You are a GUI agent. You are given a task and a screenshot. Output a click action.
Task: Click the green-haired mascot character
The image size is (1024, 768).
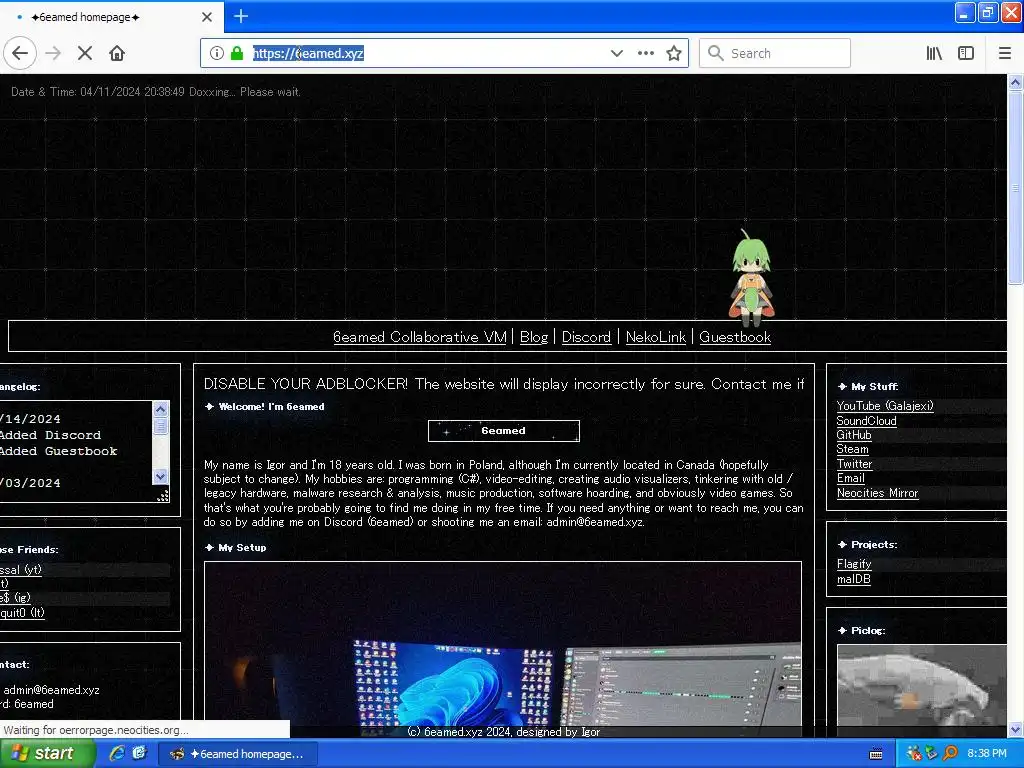pyautogui.click(x=751, y=278)
